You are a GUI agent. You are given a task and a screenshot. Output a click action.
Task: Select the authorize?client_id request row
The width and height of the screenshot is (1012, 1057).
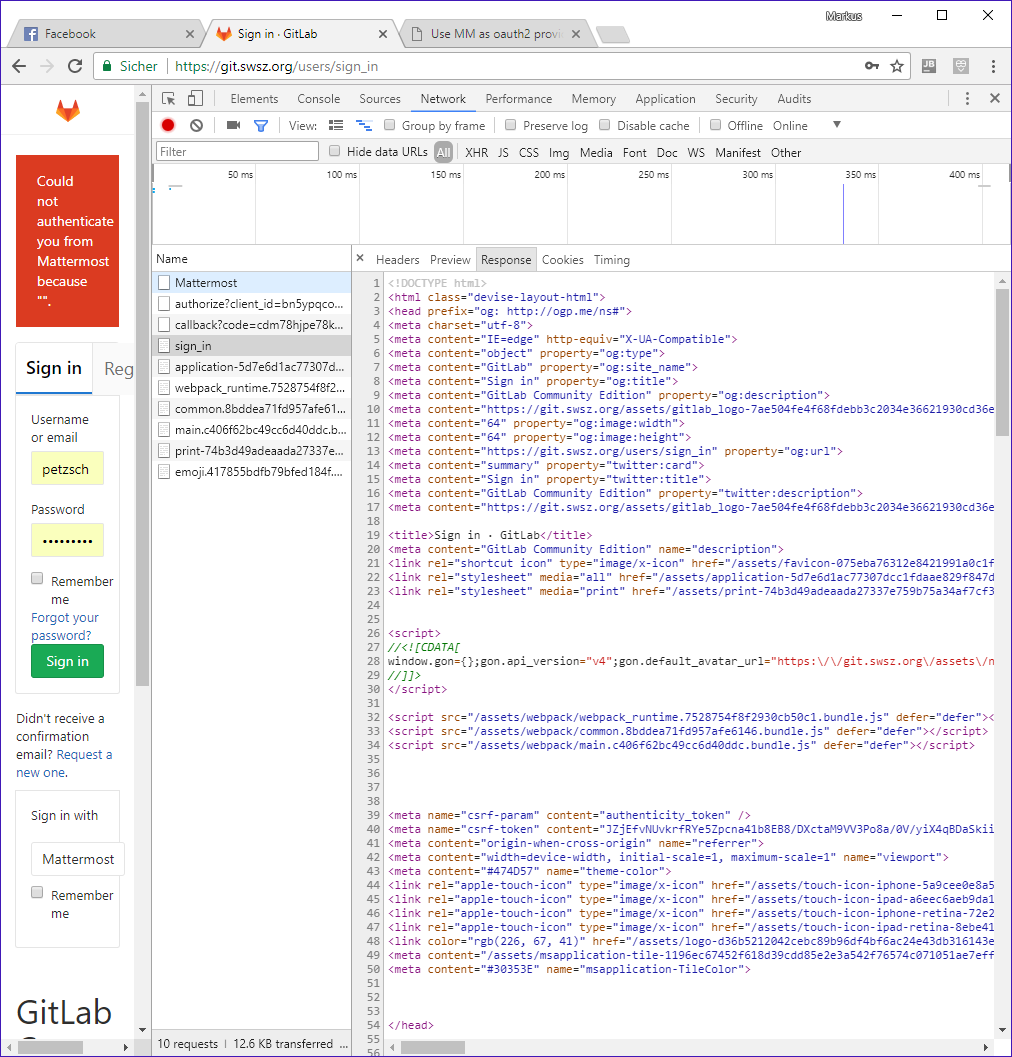pyautogui.click(x=251, y=303)
